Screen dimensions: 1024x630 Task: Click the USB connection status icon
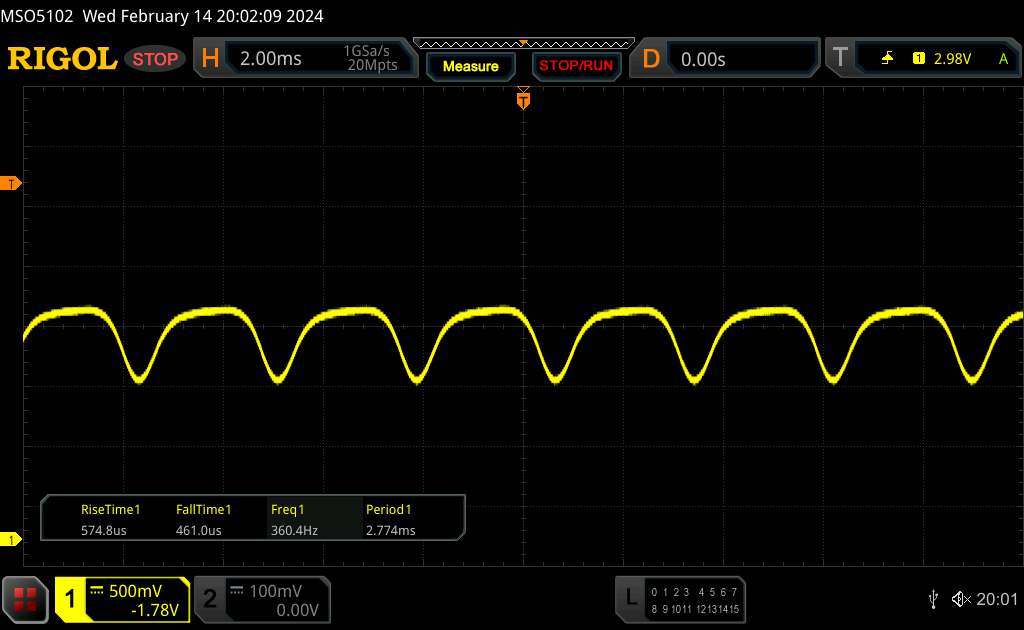click(x=933, y=599)
